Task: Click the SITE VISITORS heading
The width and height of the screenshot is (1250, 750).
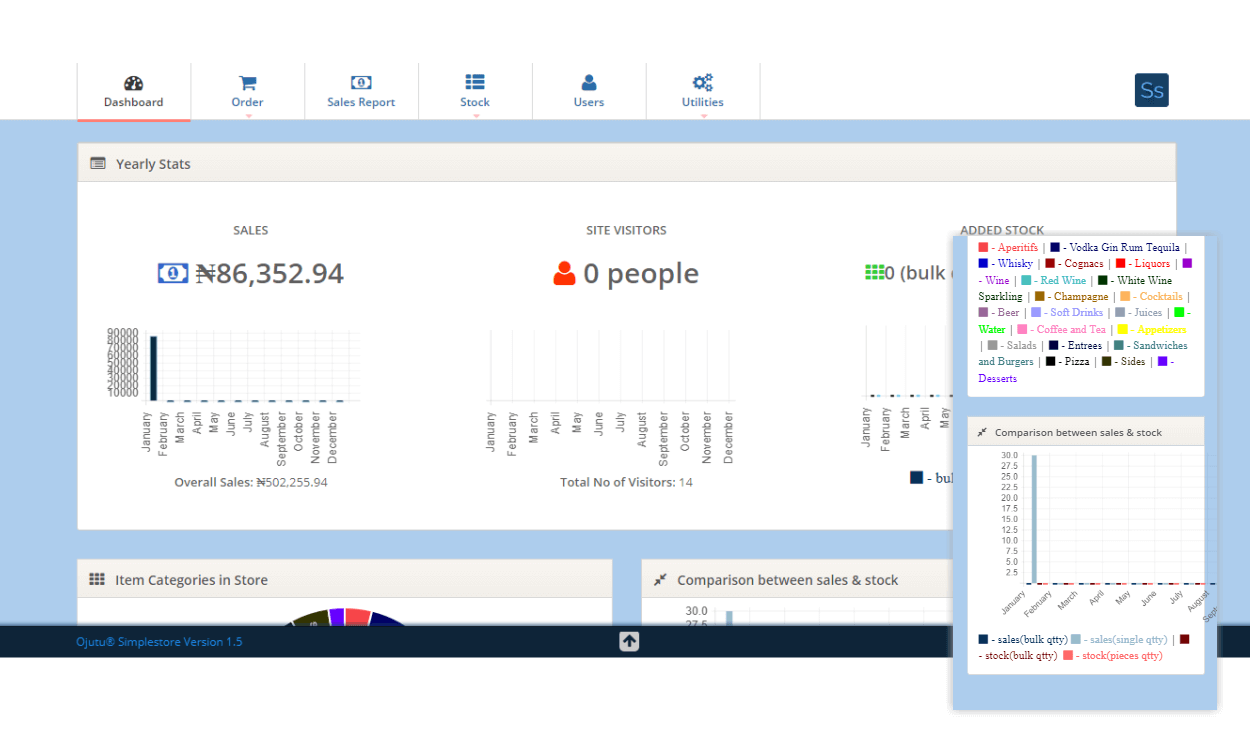Action: coord(626,230)
